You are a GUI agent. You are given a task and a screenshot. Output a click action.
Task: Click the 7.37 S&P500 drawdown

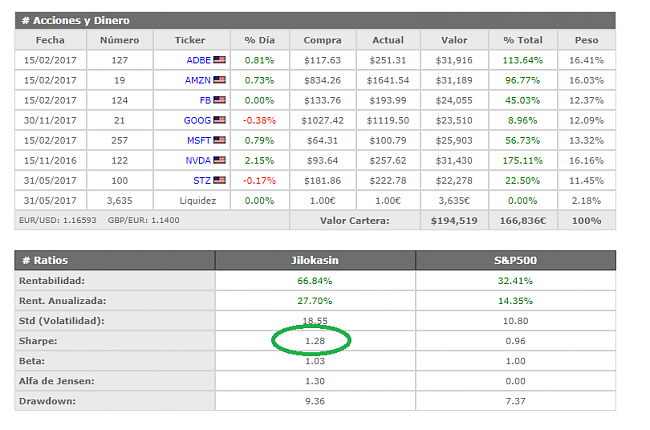515,401
